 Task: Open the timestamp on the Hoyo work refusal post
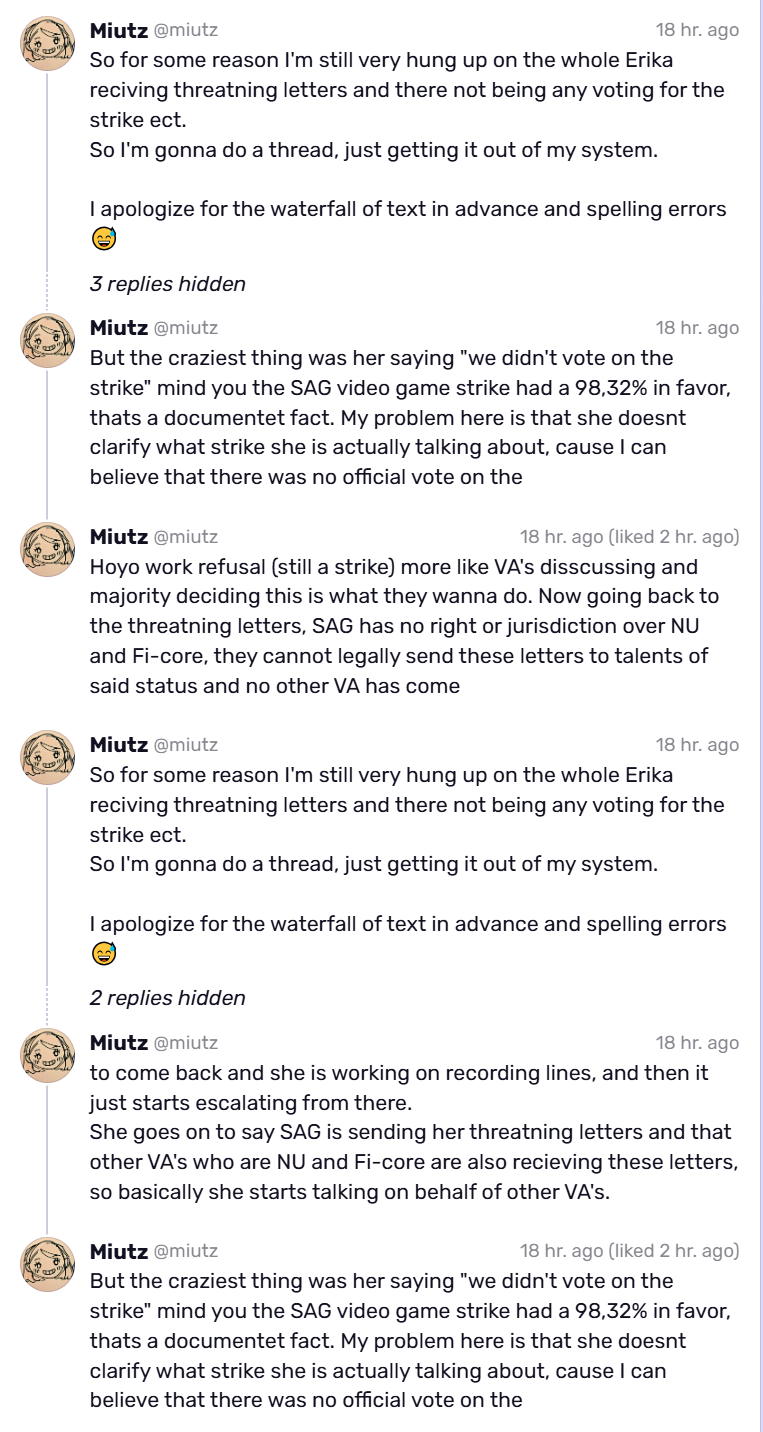tap(629, 537)
